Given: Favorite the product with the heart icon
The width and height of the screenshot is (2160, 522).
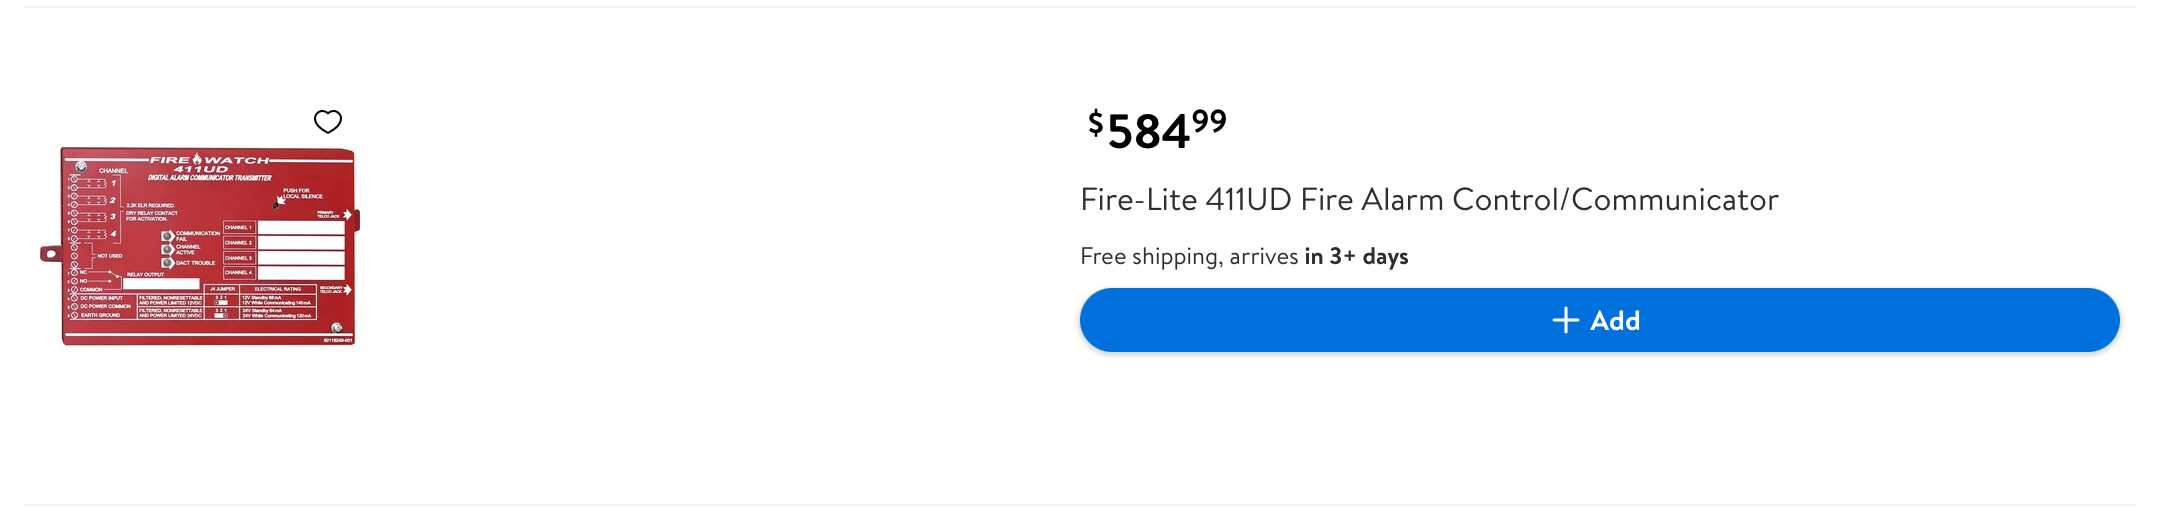Looking at the screenshot, I should 328,122.
